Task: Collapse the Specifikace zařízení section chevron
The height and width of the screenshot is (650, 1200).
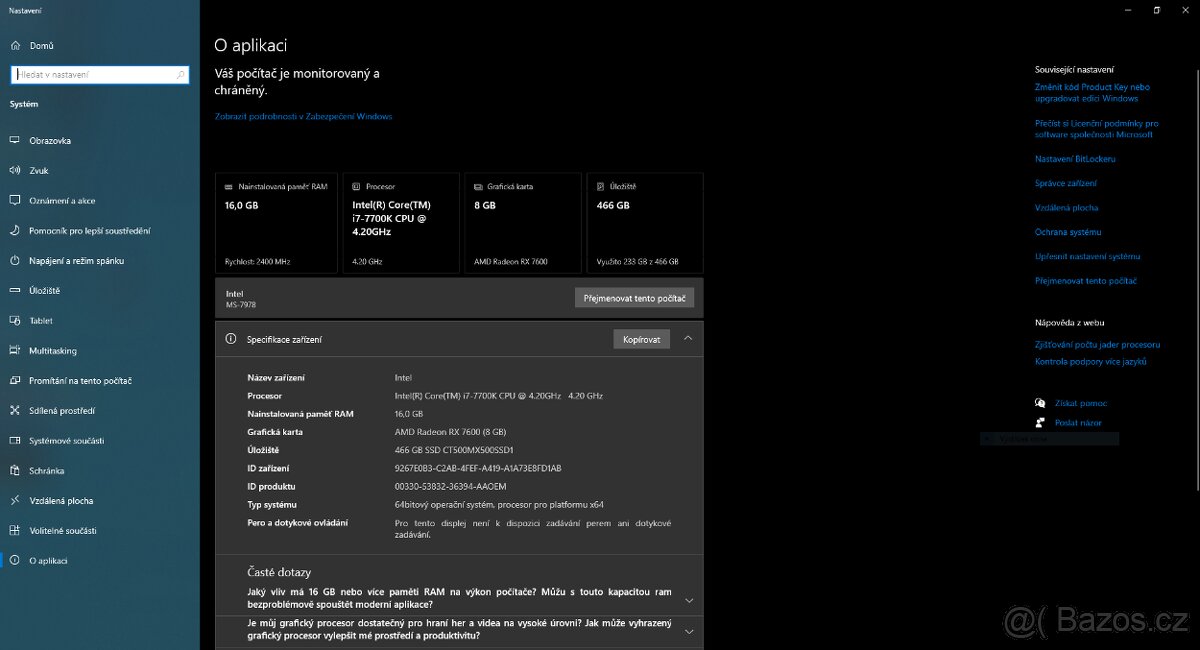Action: [x=688, y=339]
